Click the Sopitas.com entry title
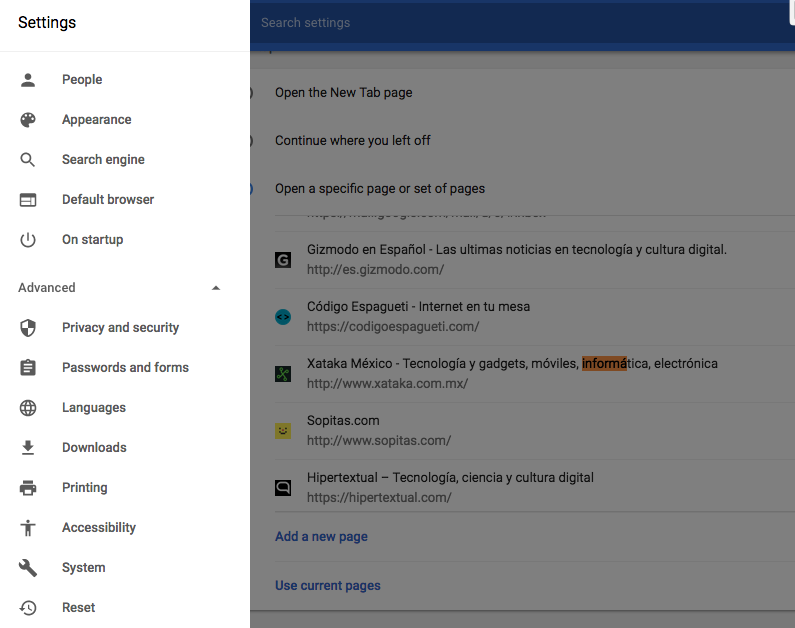This screenshot has width=795, height=628. coord(343,421)
